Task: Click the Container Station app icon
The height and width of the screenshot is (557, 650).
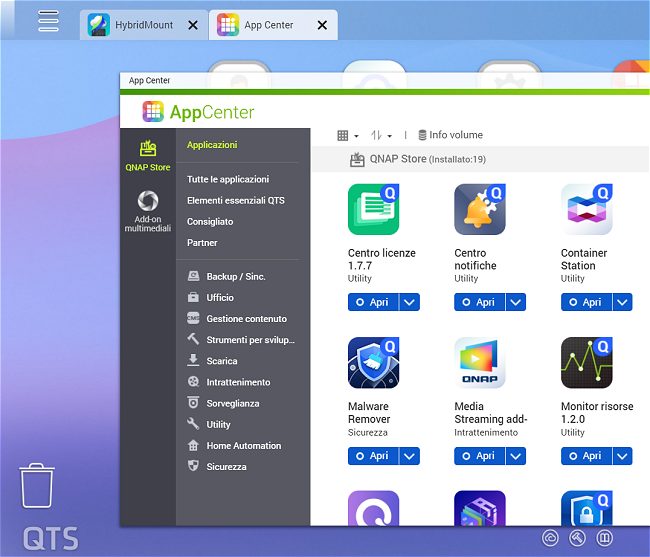Action: coord(586,210)
